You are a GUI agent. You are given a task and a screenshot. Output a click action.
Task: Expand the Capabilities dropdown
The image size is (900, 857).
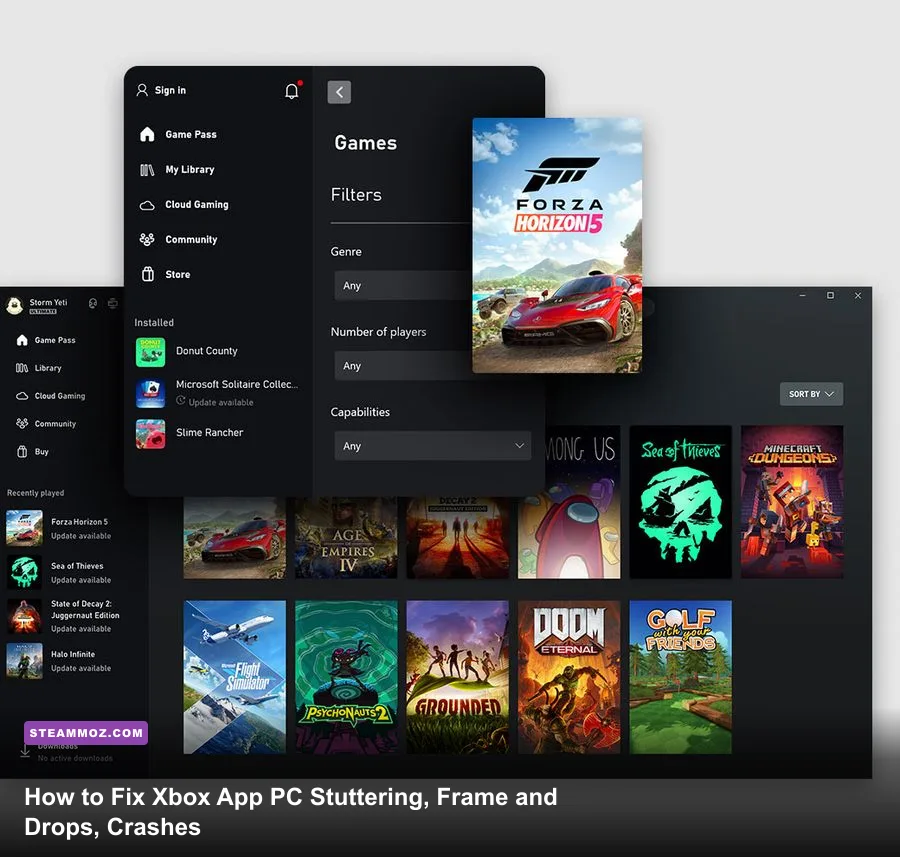(433, 446)
